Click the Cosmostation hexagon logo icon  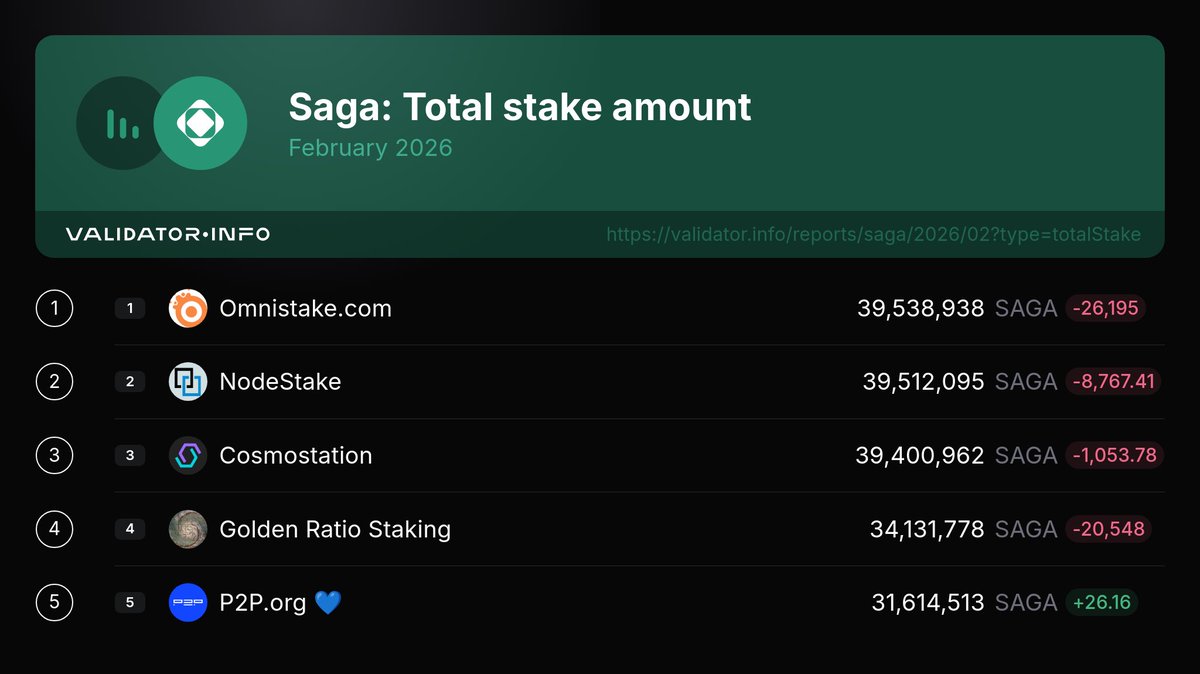(188, 456)
